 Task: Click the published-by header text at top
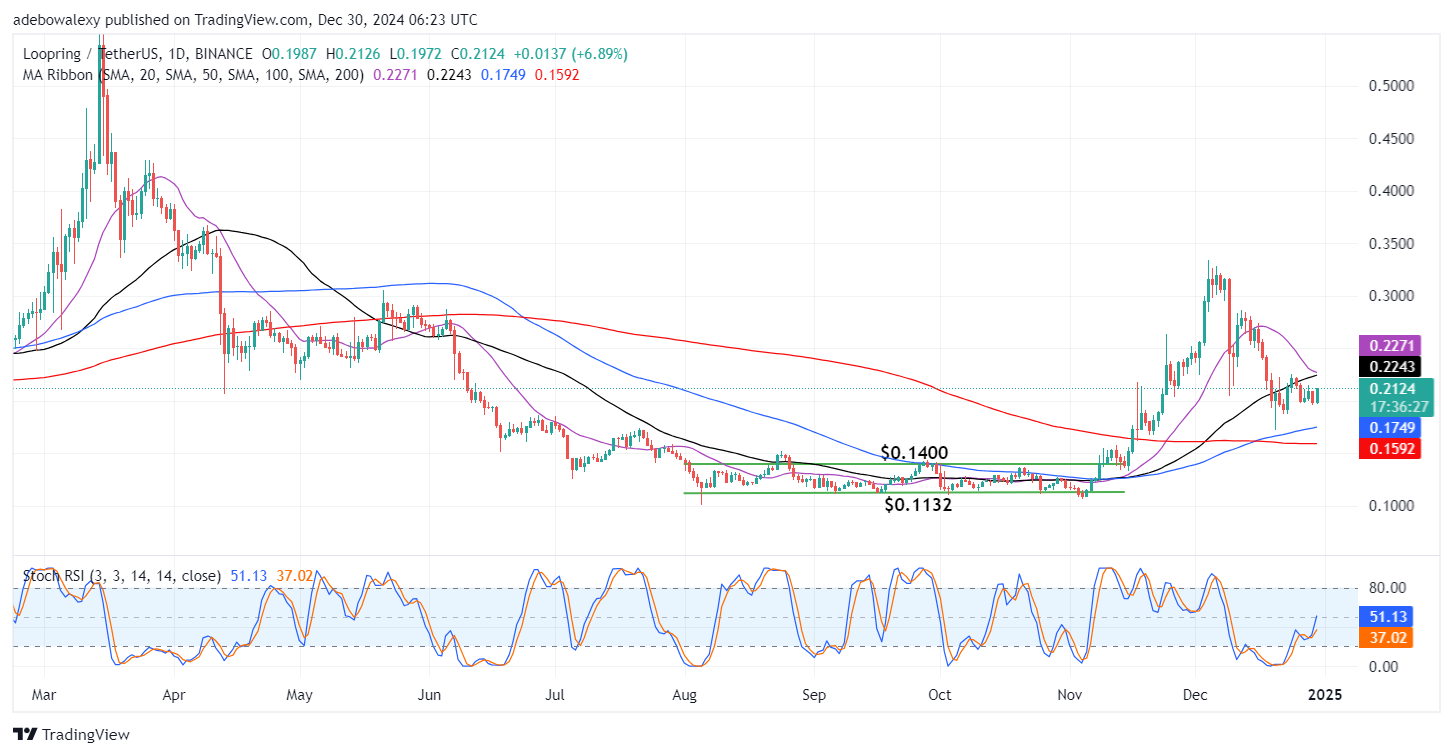tap(245, 20)
